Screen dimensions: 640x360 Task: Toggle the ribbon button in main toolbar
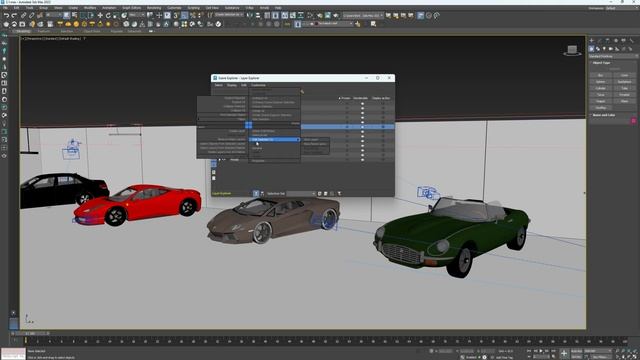pos(284,16)
